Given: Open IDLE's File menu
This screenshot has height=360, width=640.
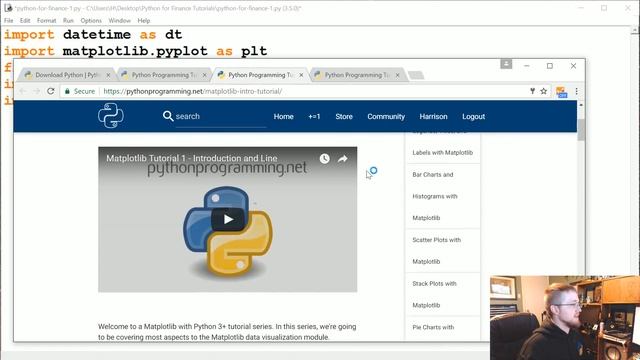Looking at the screenshot, I should [9, 20].
